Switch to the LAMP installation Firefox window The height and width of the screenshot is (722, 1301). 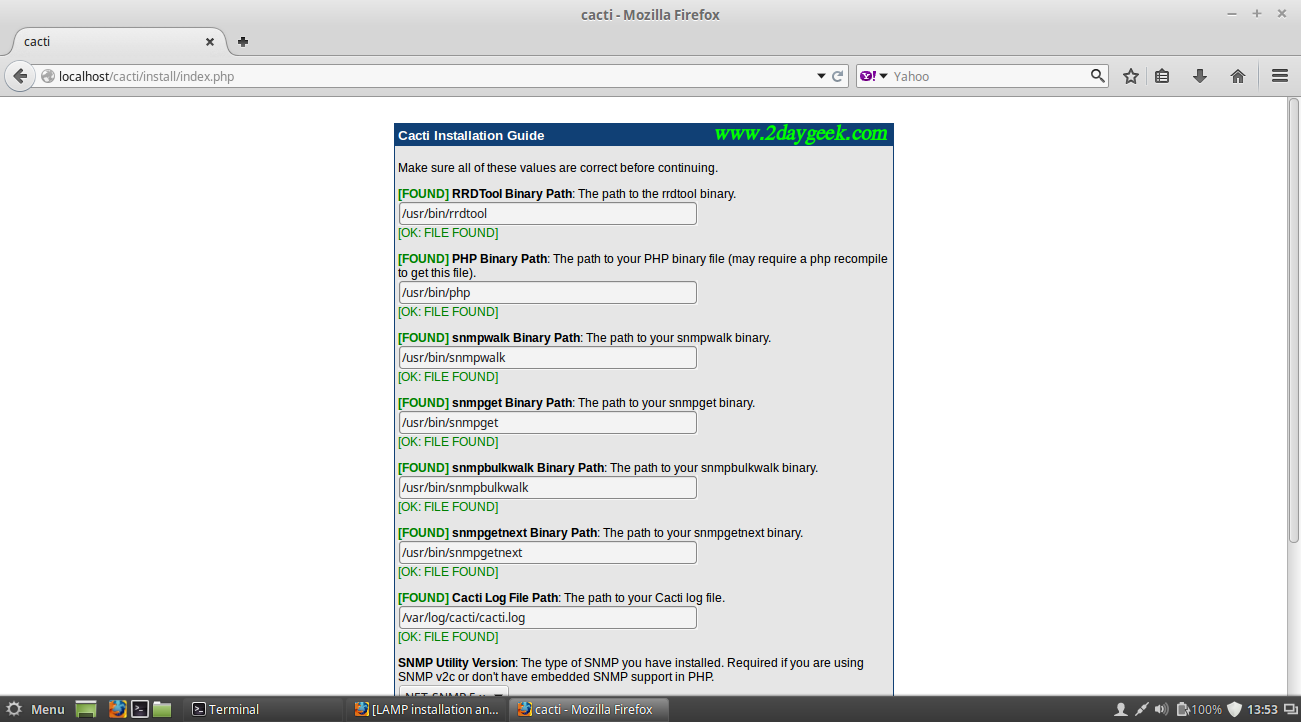(x=427, y=709)
